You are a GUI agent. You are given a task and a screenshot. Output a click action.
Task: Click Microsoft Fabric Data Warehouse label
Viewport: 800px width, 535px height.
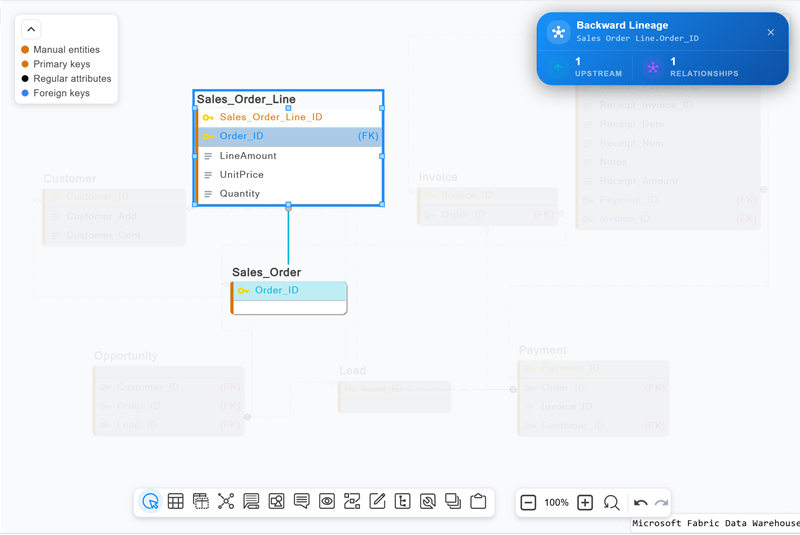[716, 523]
